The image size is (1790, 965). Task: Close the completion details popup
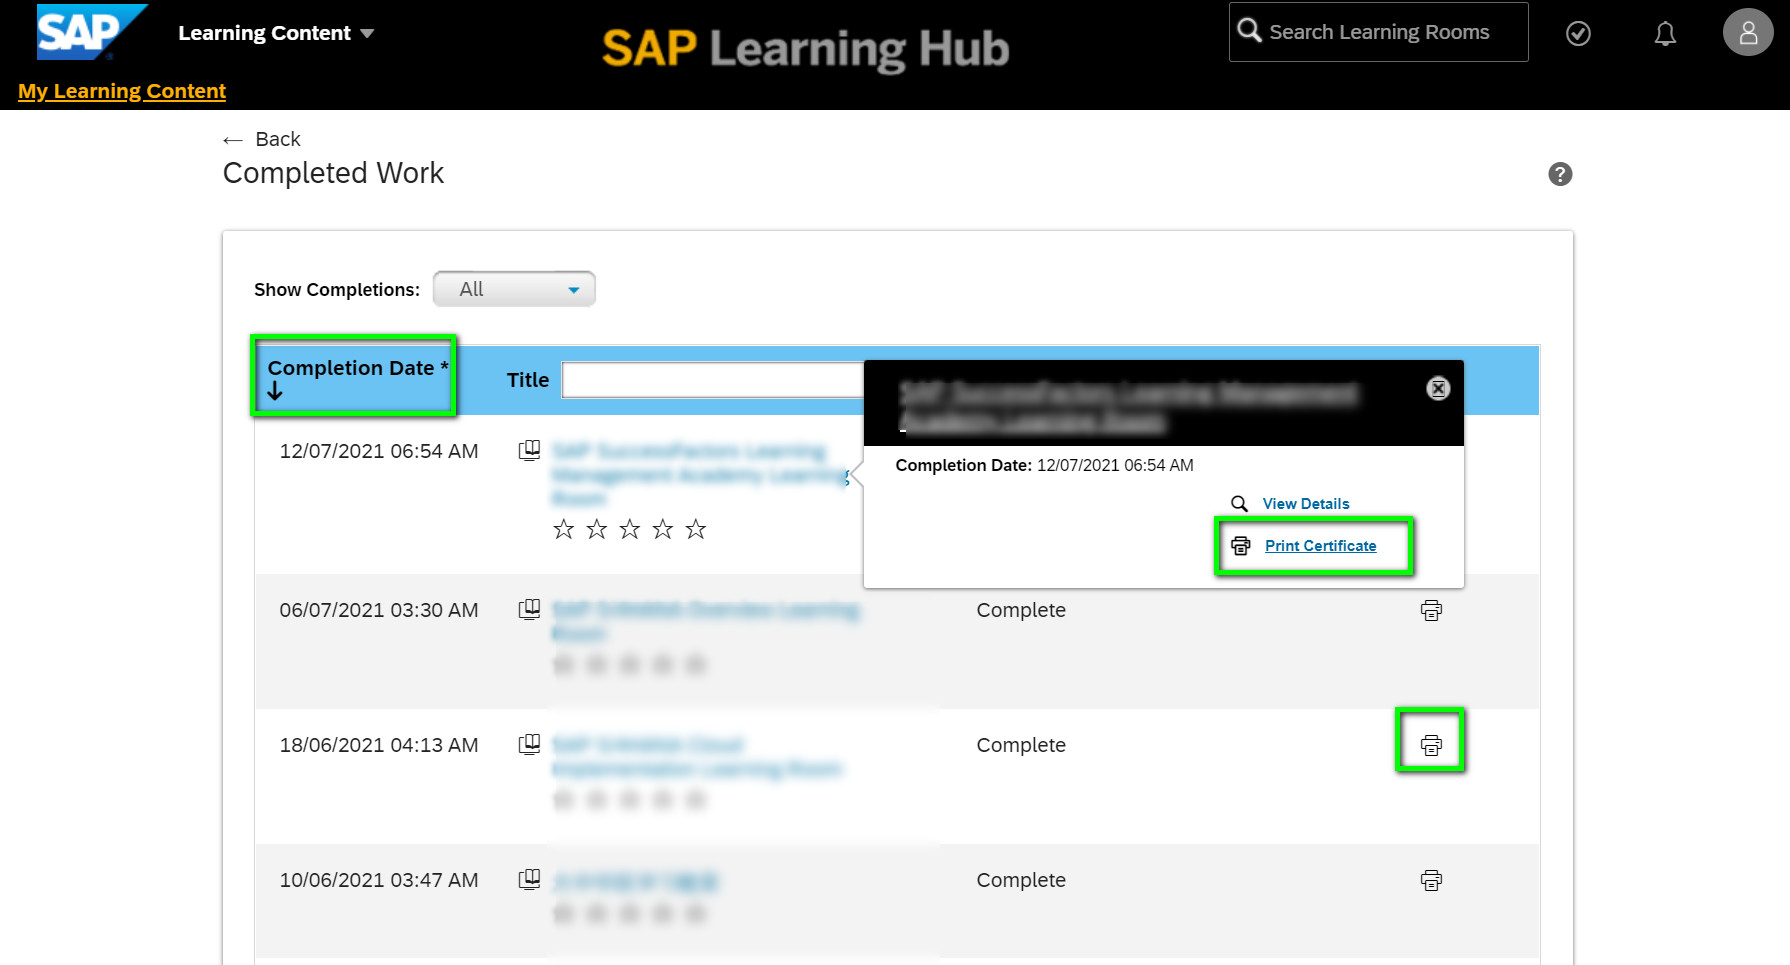pyautogui.click(x=1438, y=389)
